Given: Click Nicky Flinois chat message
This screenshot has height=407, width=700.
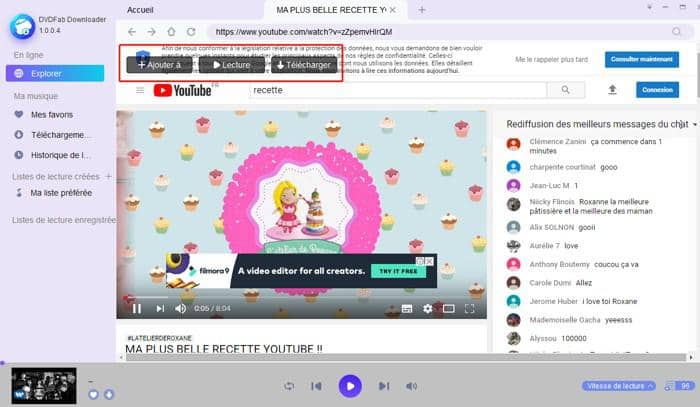Looking at the screenshot, I should coord(591,206).
